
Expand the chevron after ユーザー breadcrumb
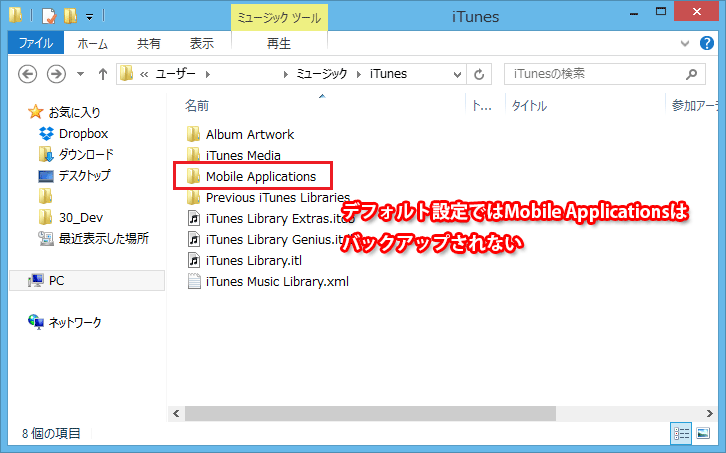click(208, 74)
